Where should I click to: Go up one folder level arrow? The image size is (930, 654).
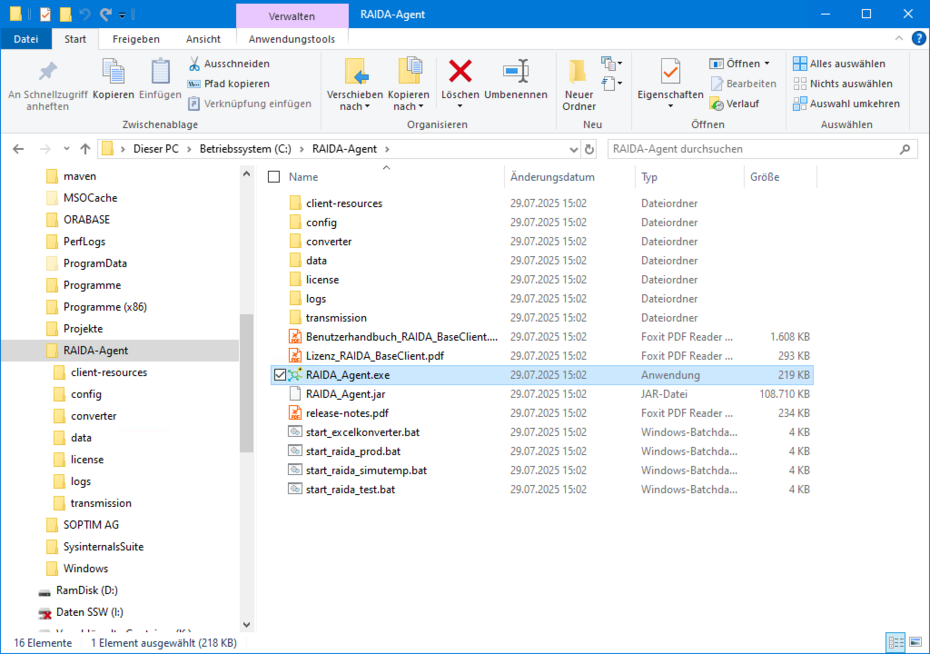click(85, 149)
